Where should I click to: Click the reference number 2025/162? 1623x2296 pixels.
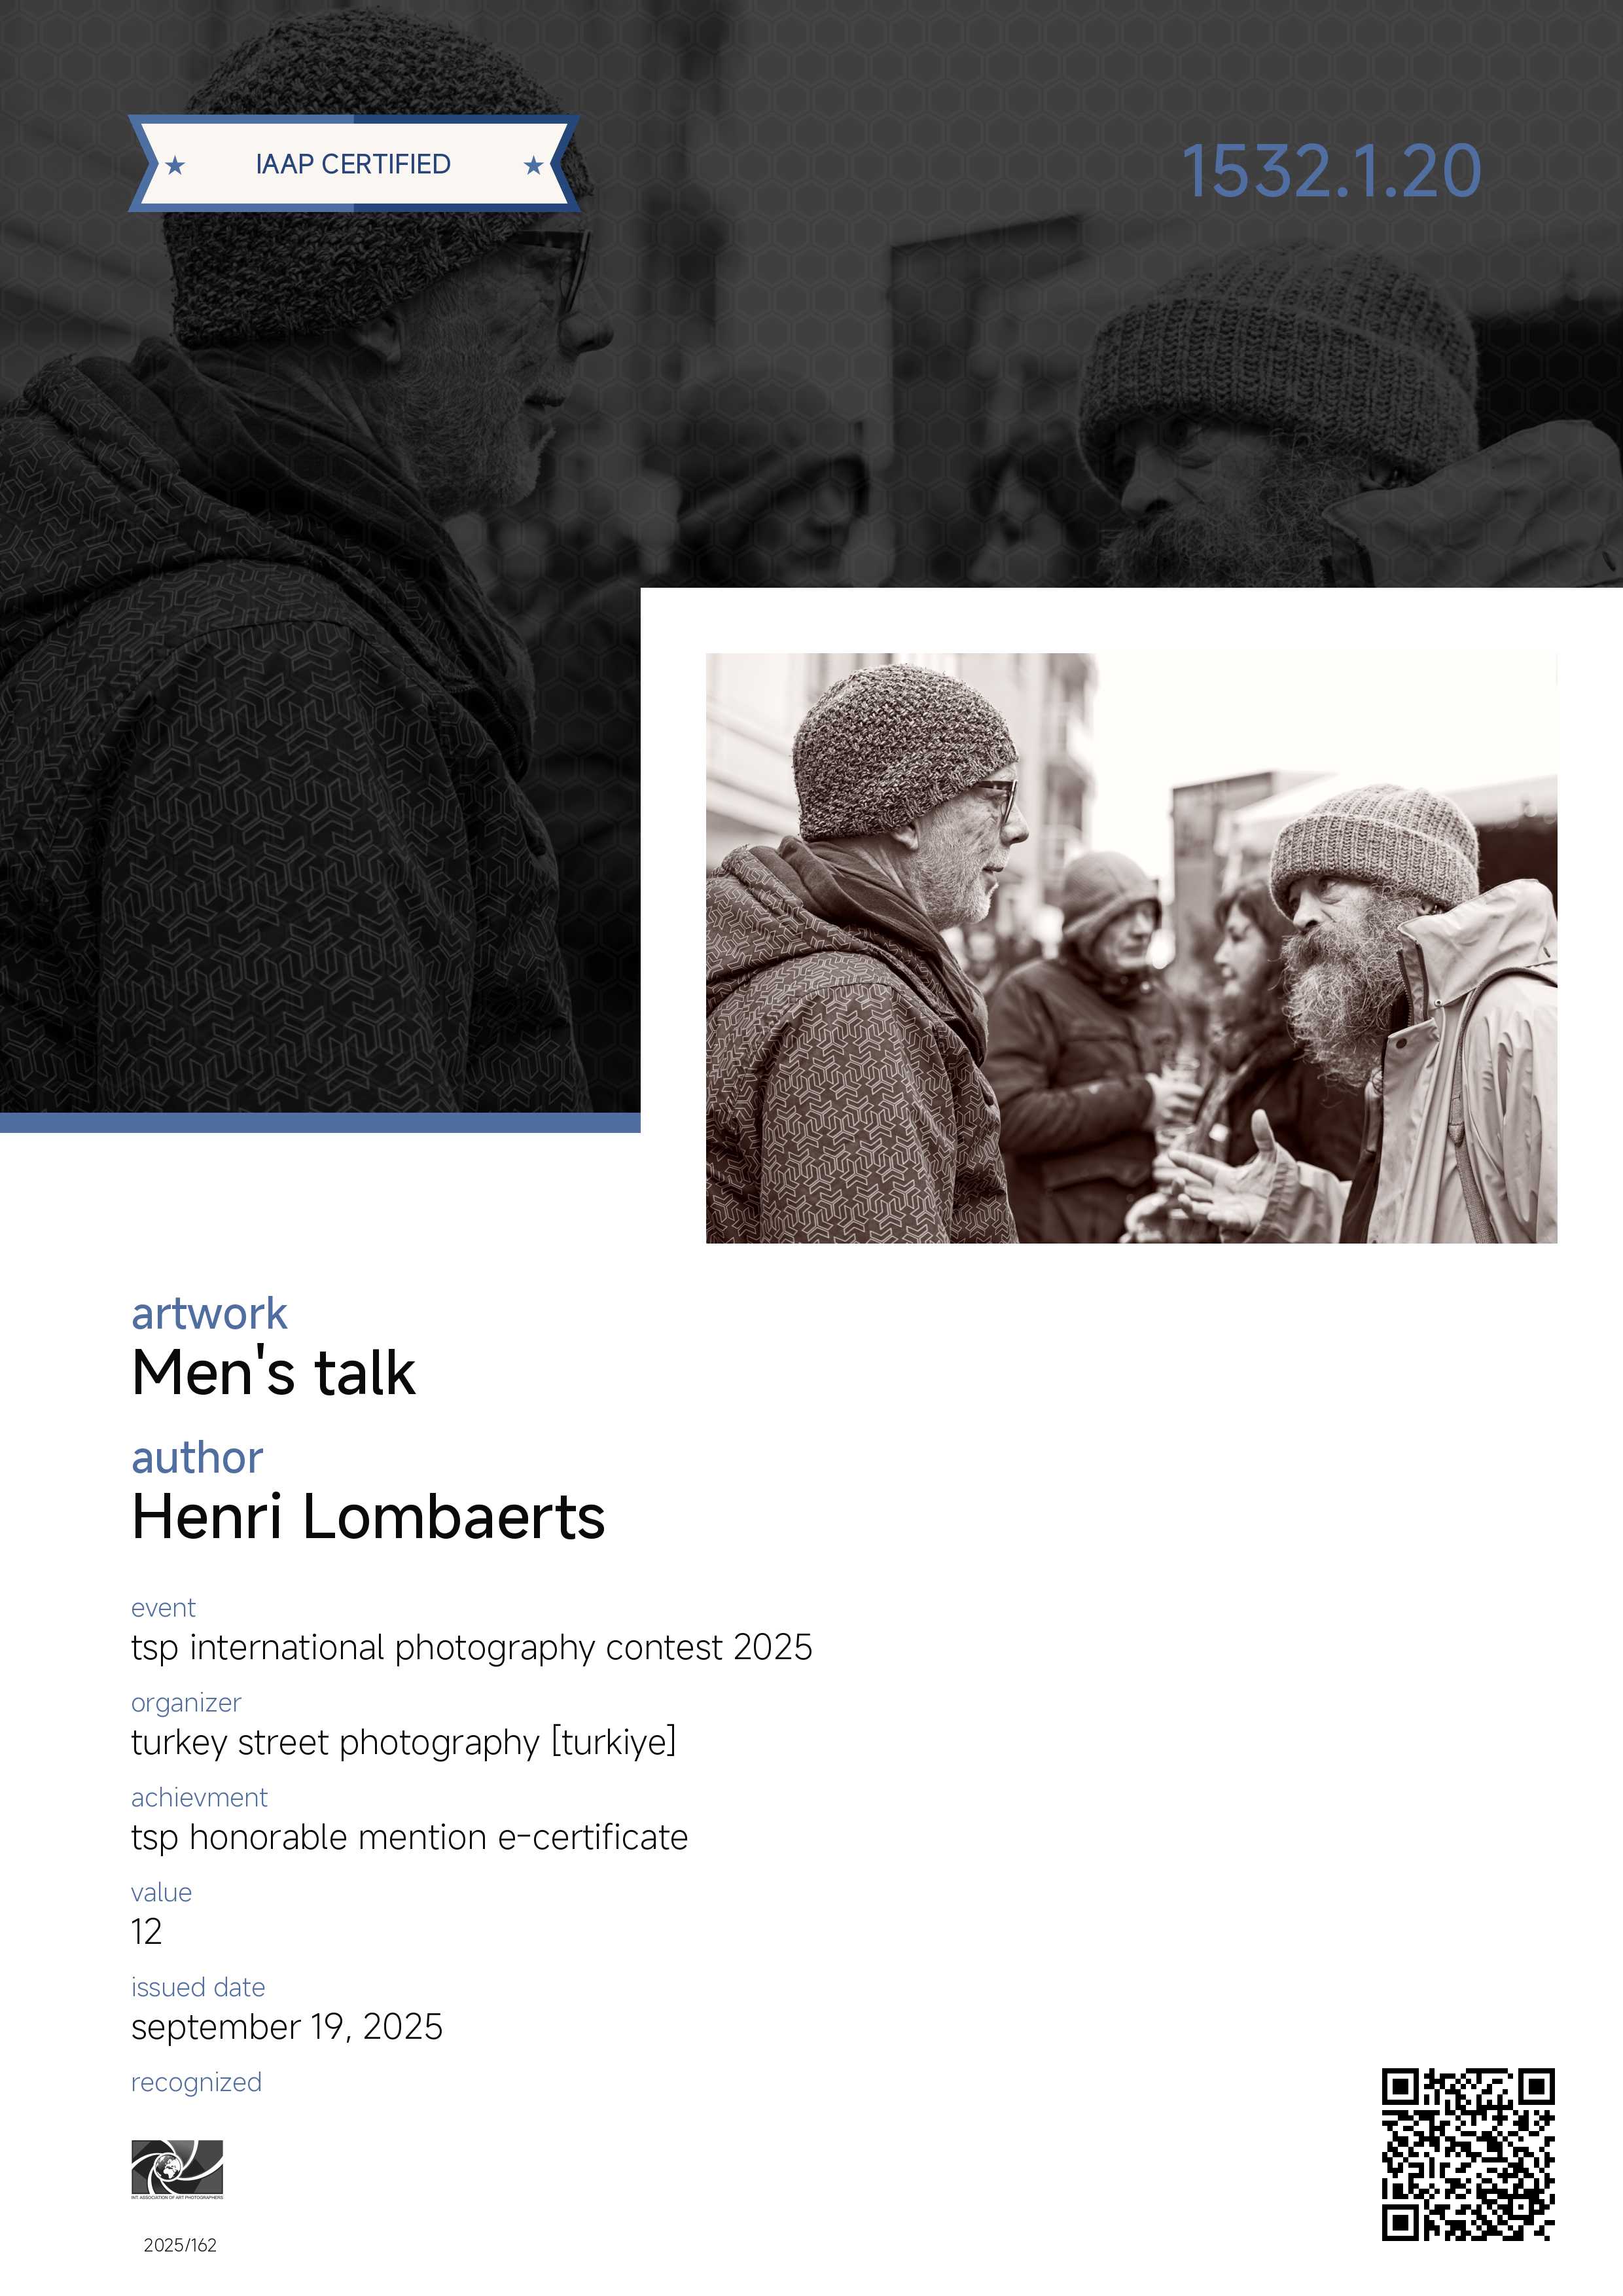tap(180, 2245)
